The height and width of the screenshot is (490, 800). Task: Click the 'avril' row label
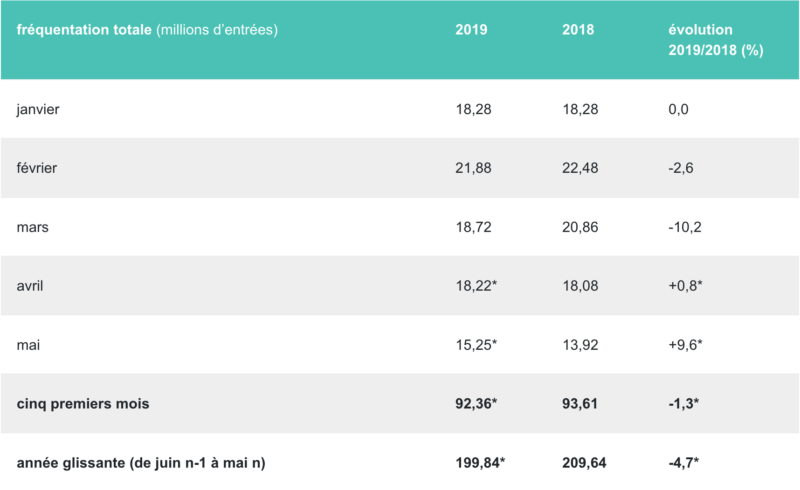(32, 286)
